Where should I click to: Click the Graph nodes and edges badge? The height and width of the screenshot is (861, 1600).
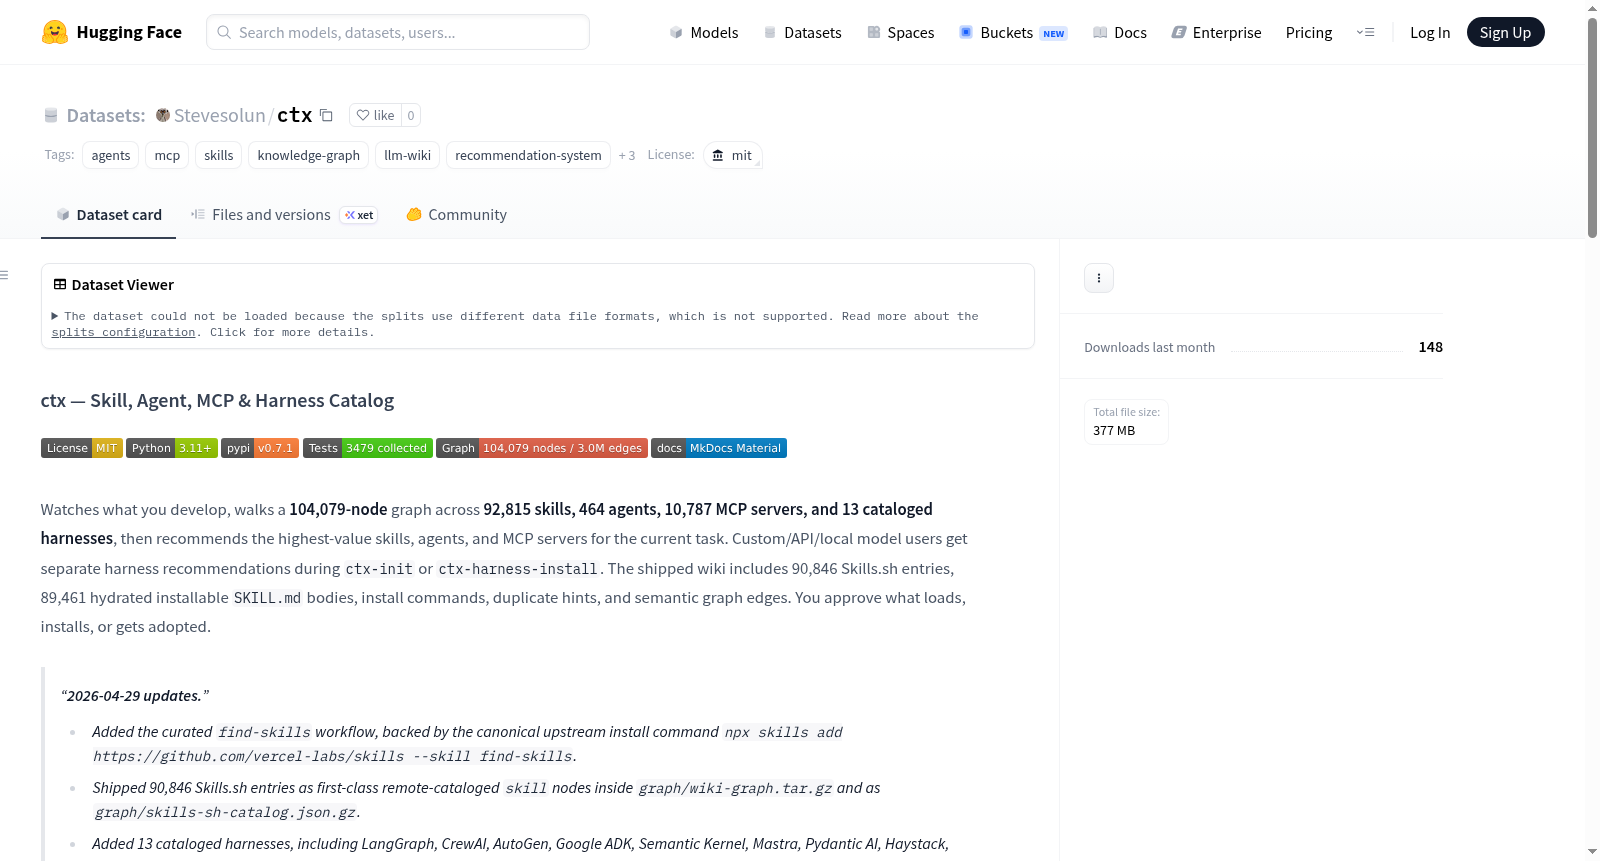coord(542,448)
